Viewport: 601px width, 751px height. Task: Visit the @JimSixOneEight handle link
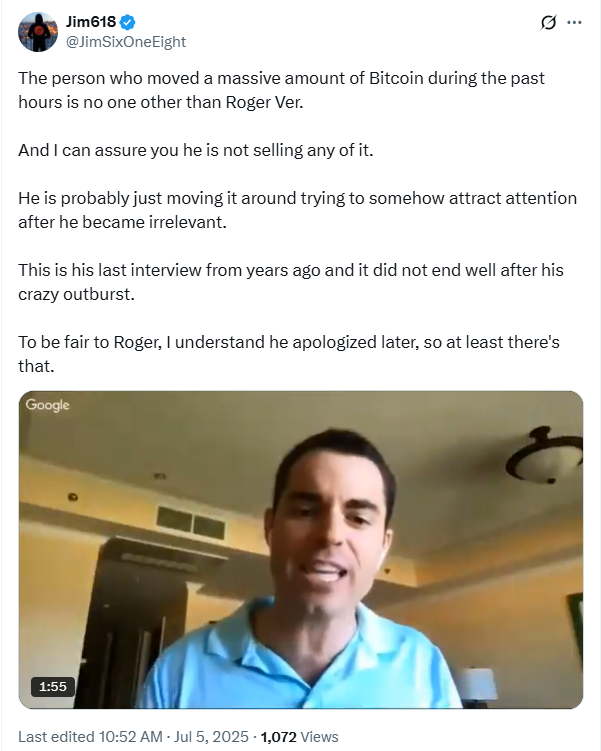pos(125,42)
